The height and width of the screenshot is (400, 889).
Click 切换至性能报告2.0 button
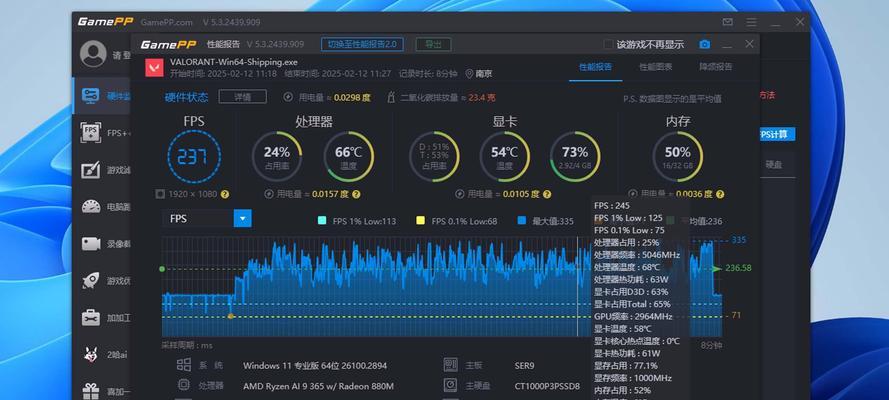(362, 44)
